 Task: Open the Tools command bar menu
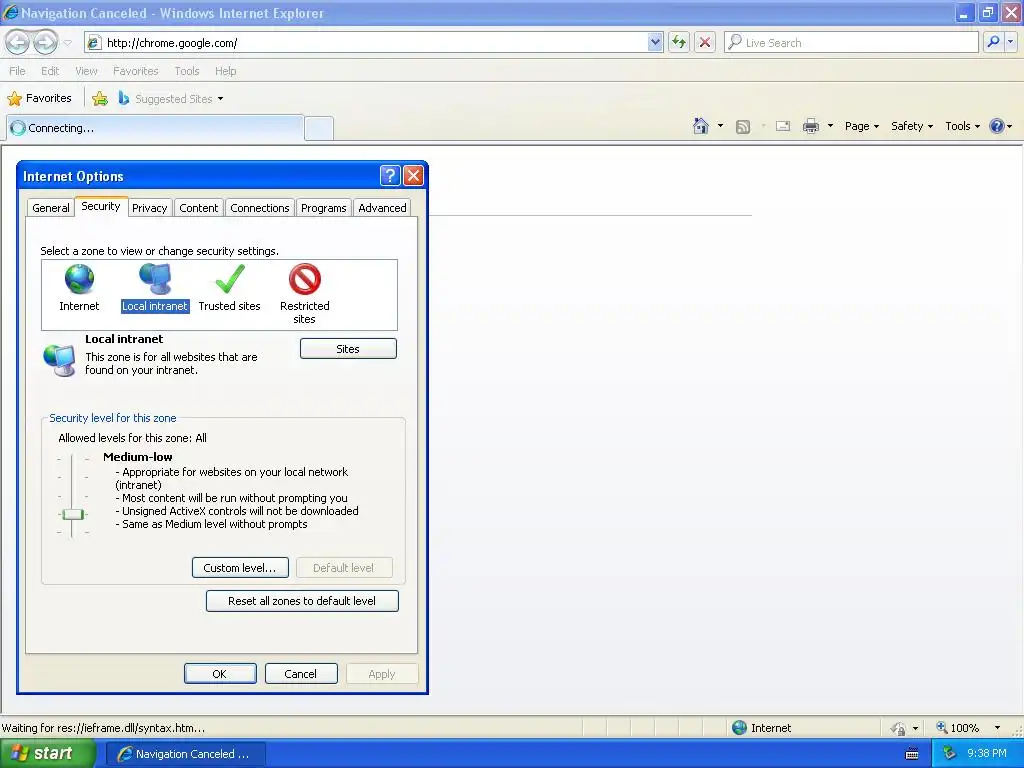(x=962, y=126)
